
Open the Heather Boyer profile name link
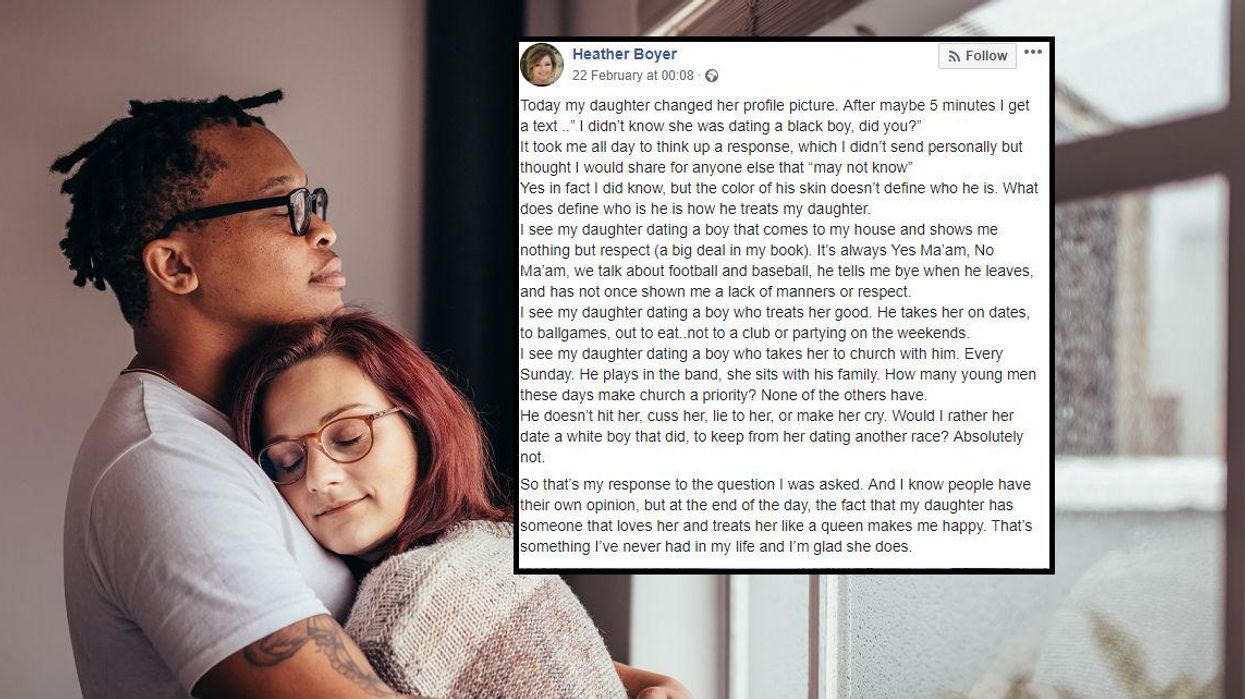pos(624,54)
